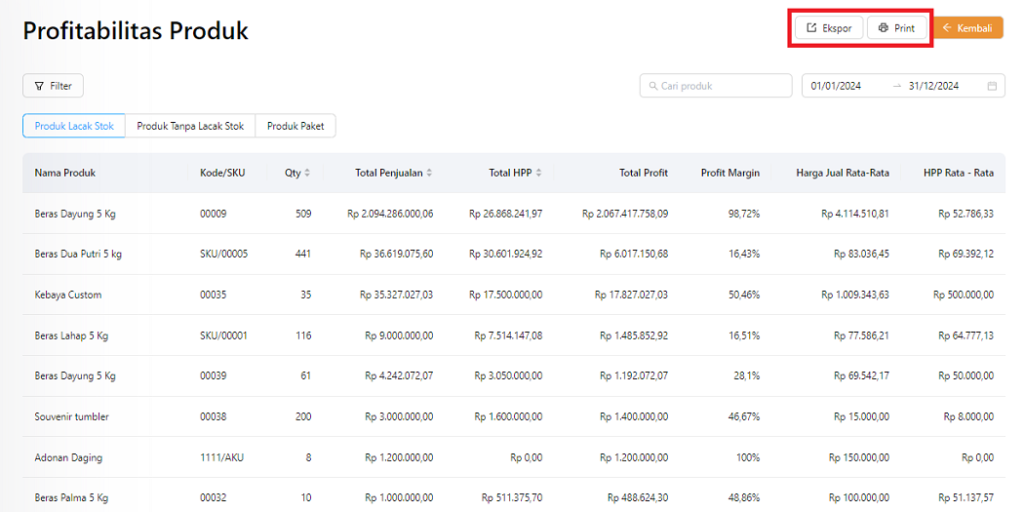This screenshot has height=512, width=1024.
Task: Sort by Total HPP column arrows
Action: 539,173
